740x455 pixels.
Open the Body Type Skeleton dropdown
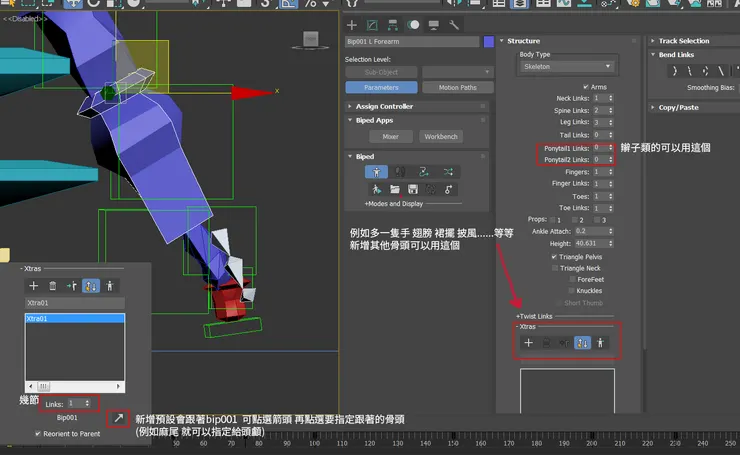(566, 67)
